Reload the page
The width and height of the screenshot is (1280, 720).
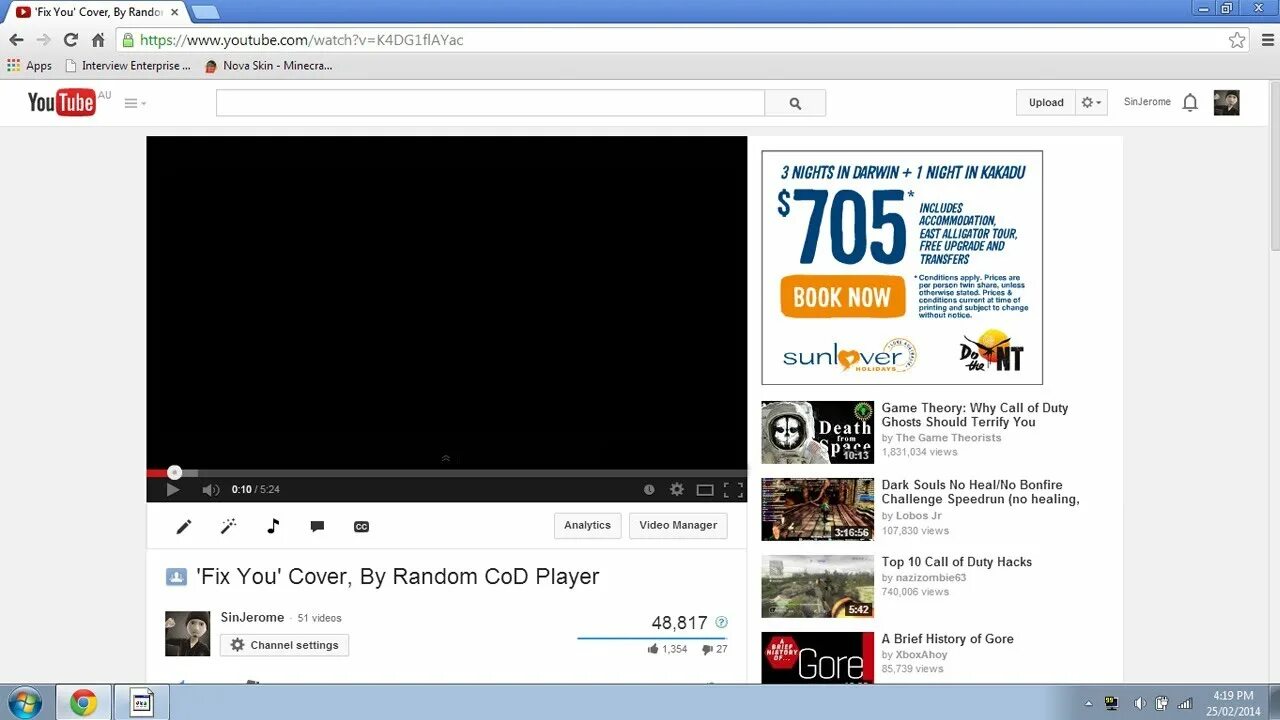70,40
